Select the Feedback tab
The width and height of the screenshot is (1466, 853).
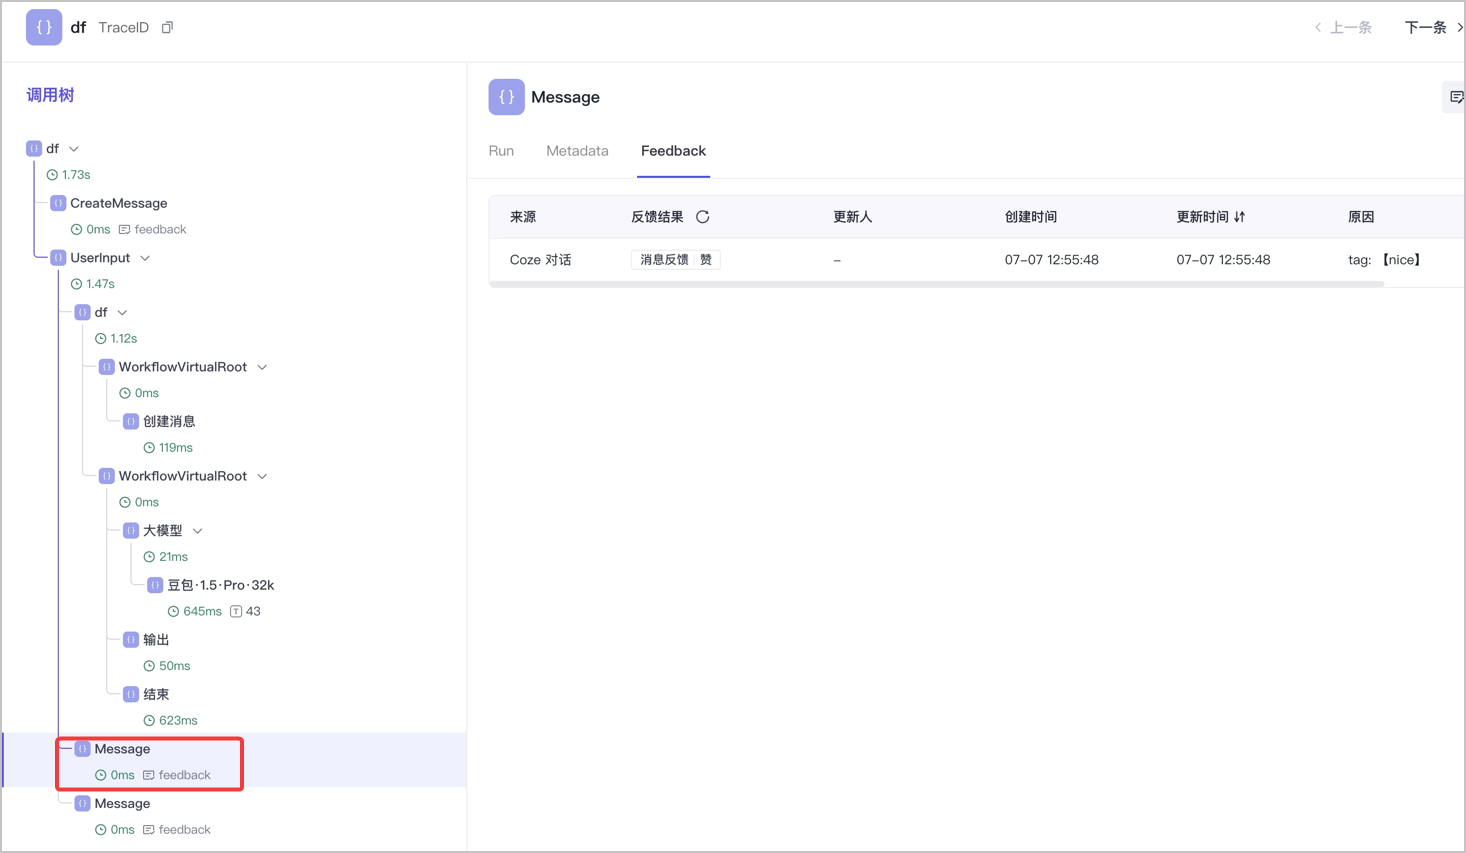point(673,151)
